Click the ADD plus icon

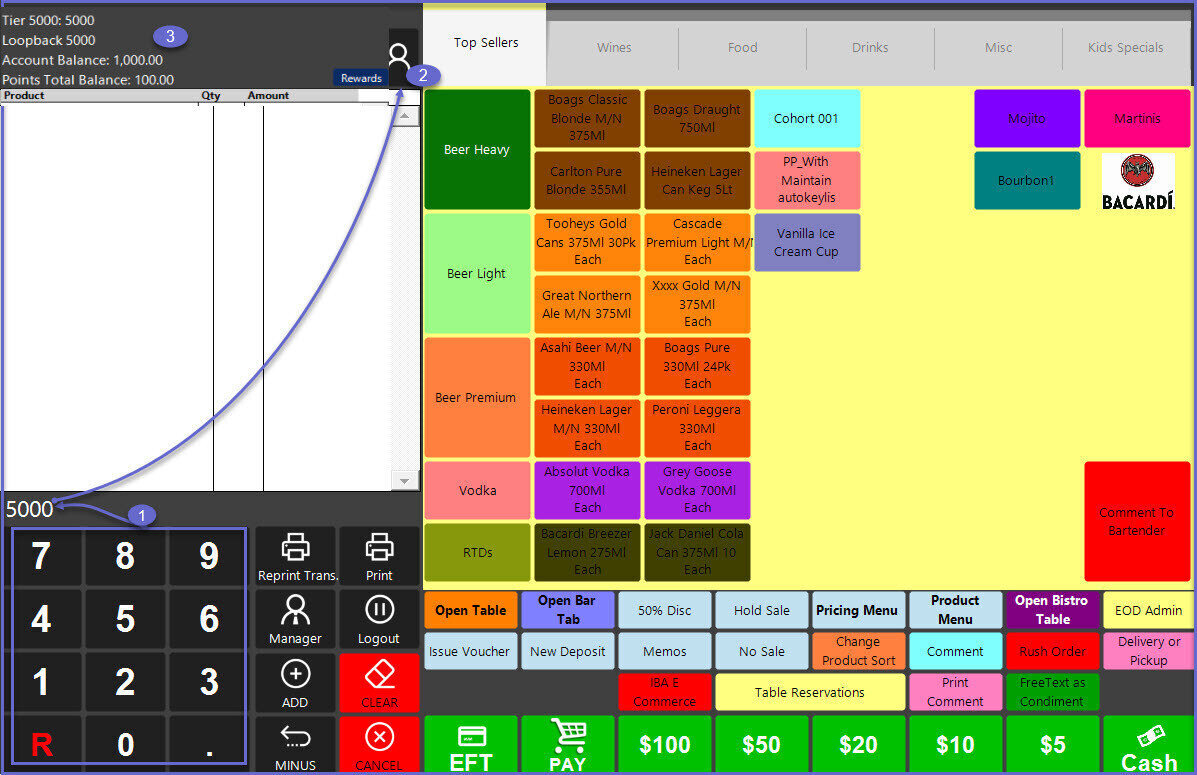295,674
